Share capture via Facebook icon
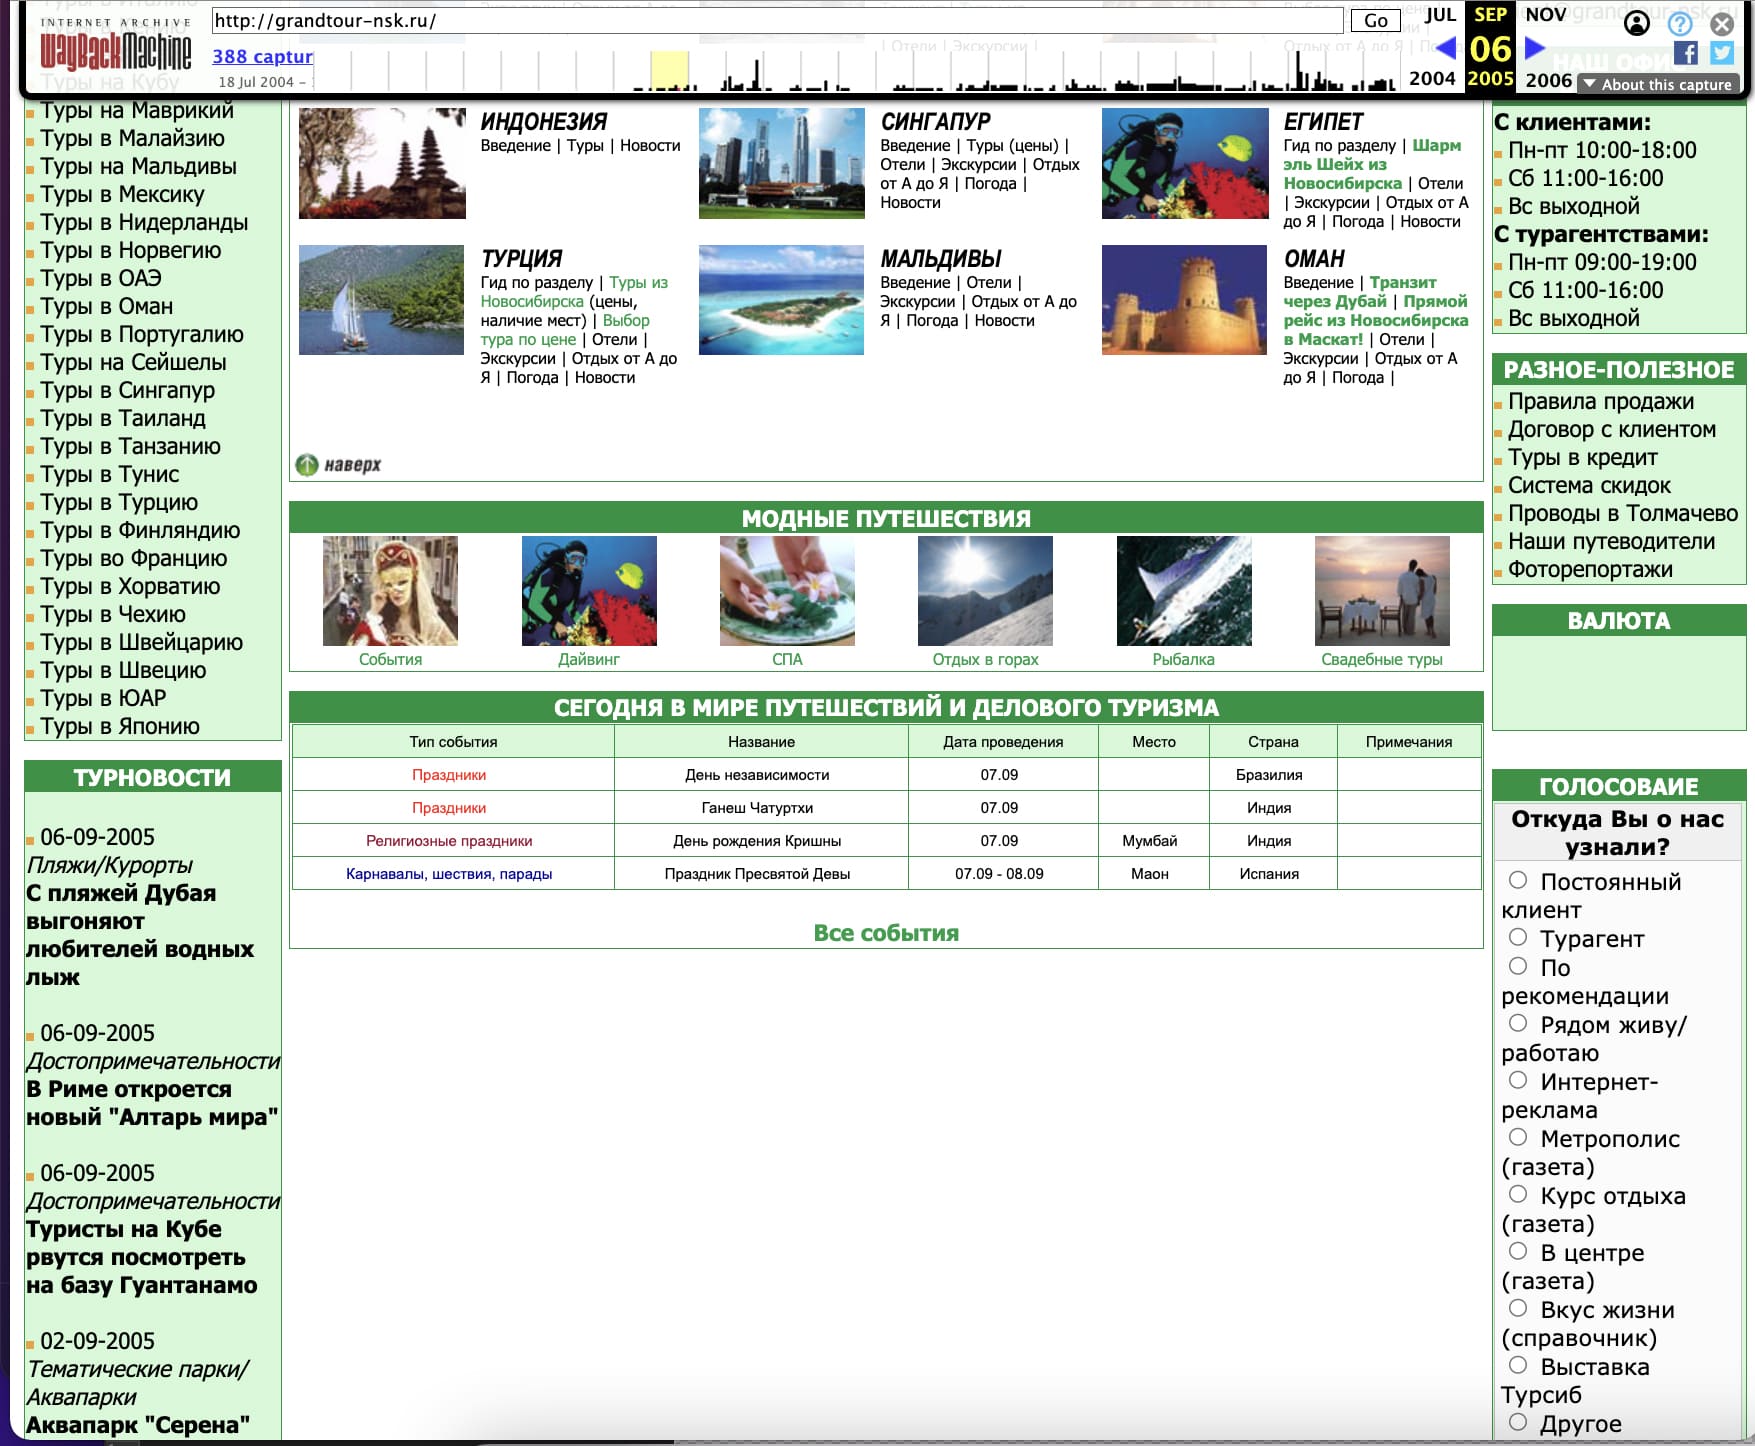The image size is (1755, 1446). (x=1686, y=53)
